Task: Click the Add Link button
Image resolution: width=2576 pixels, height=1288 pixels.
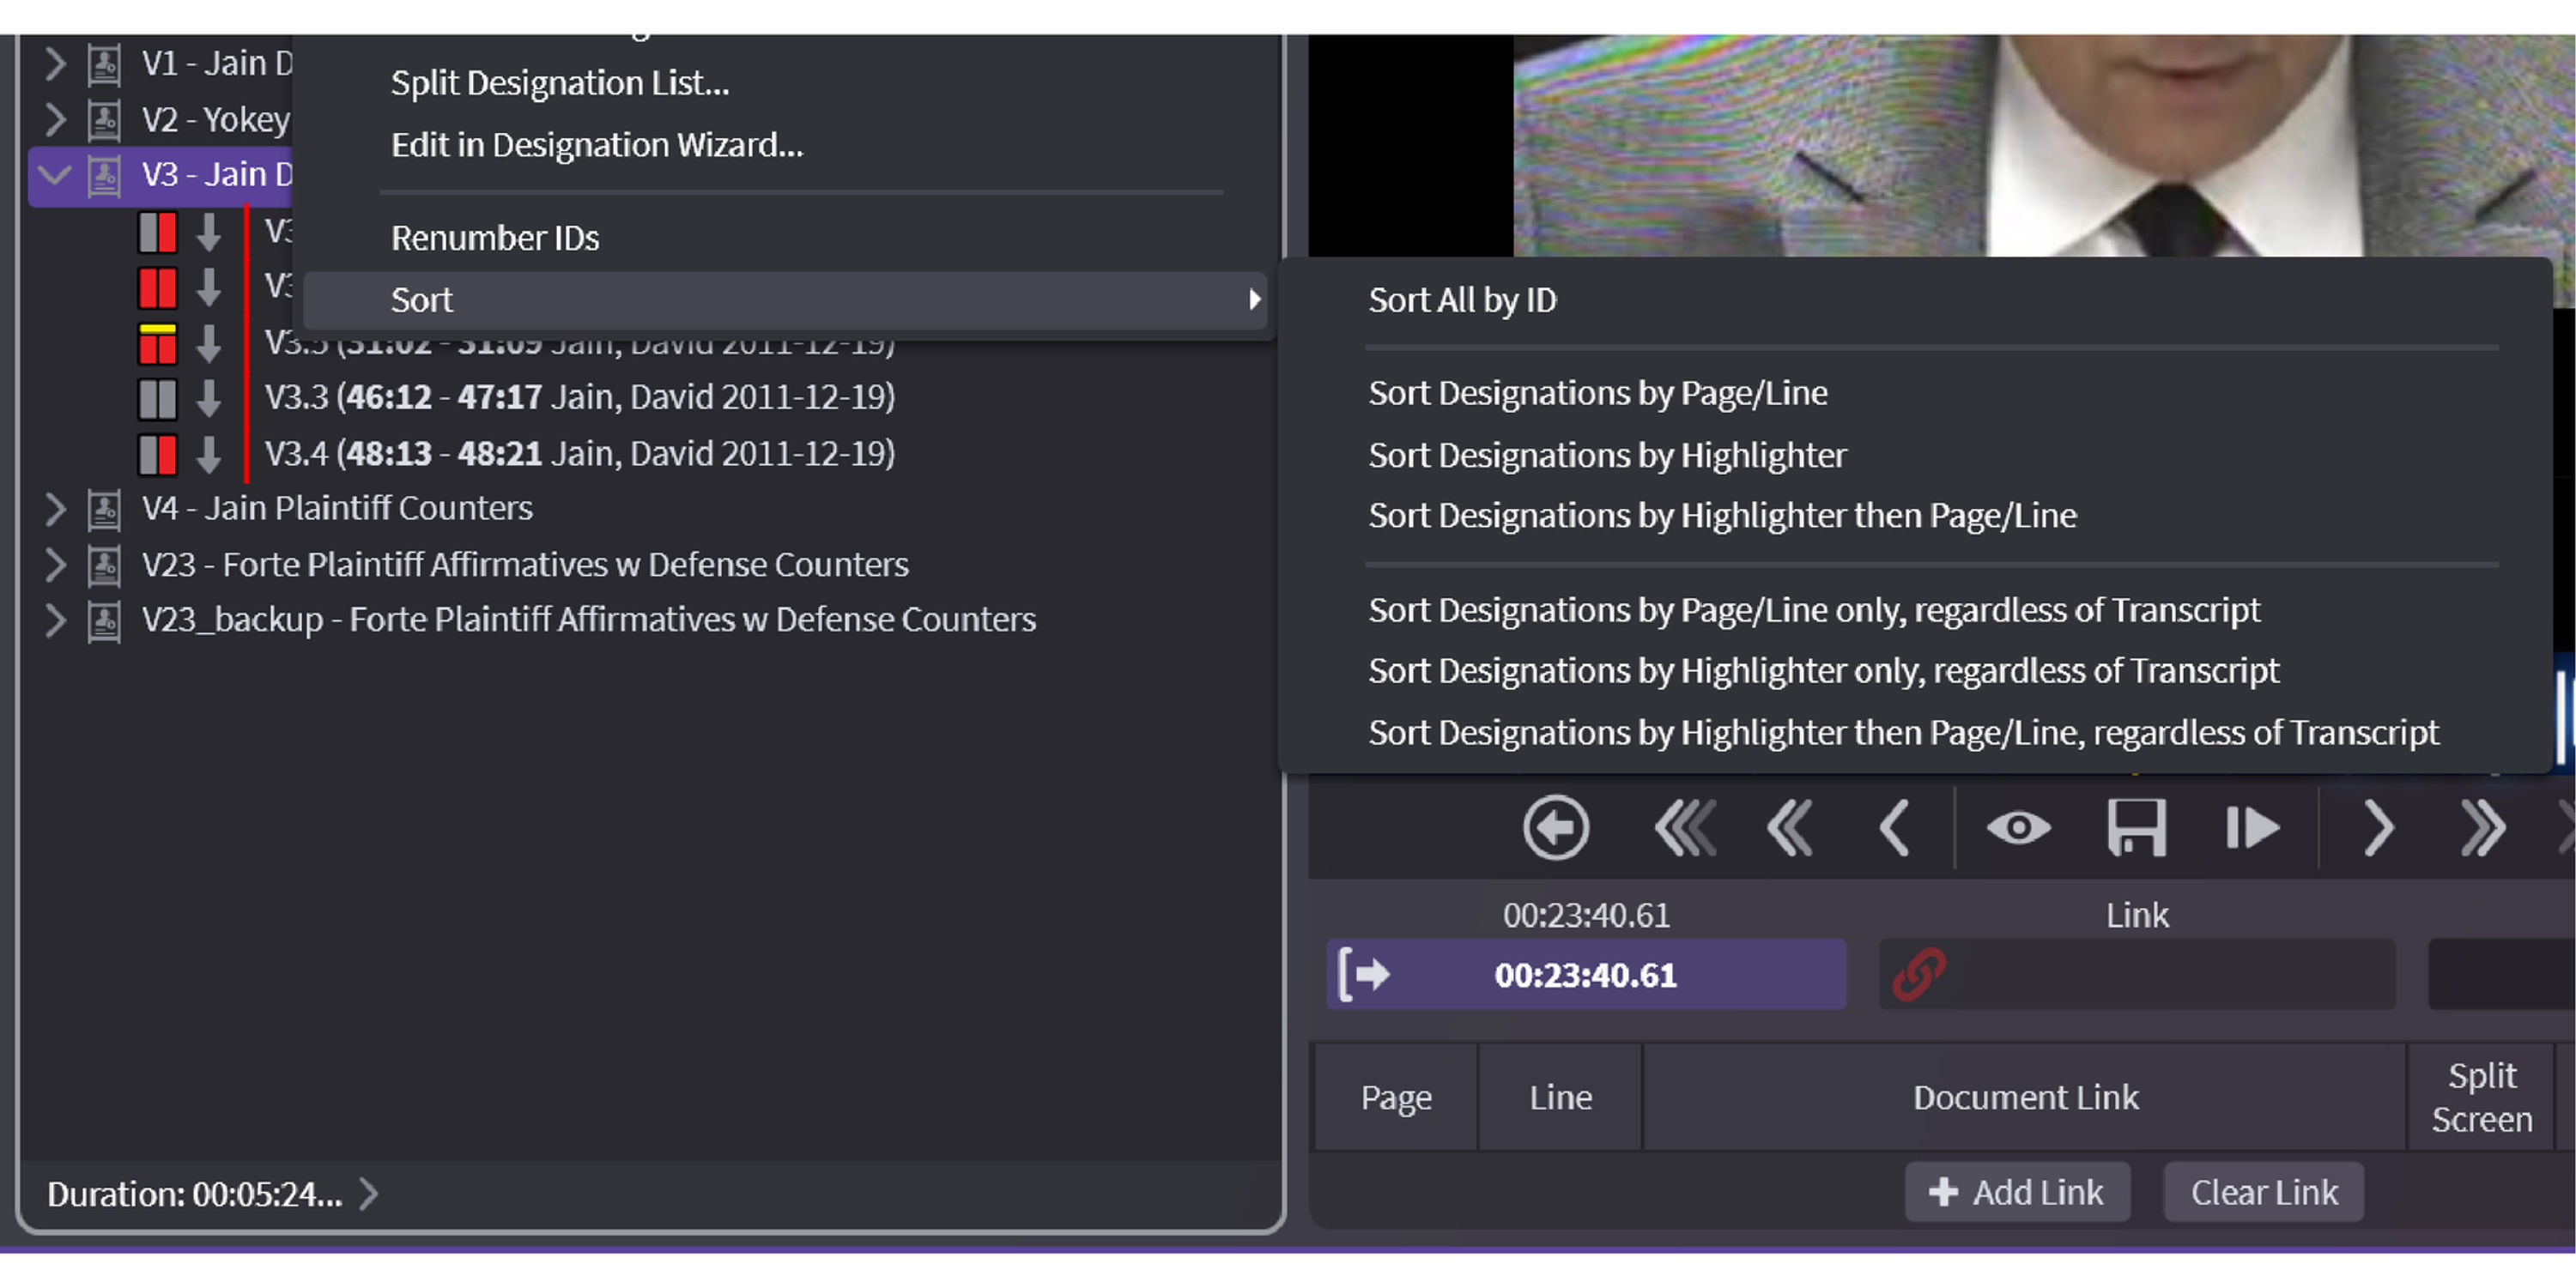Action: 2016,1192
